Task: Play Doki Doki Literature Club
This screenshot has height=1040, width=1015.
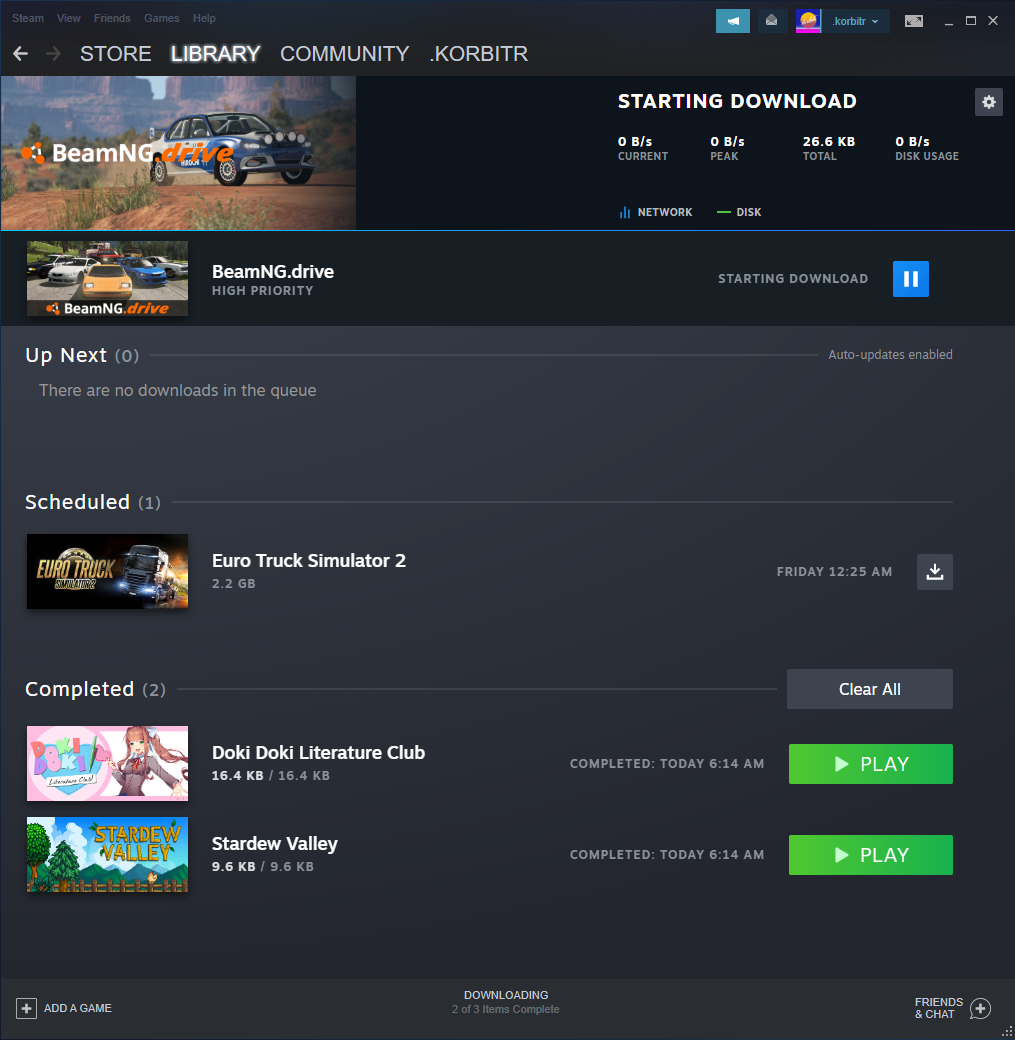Action: (870, 764)
